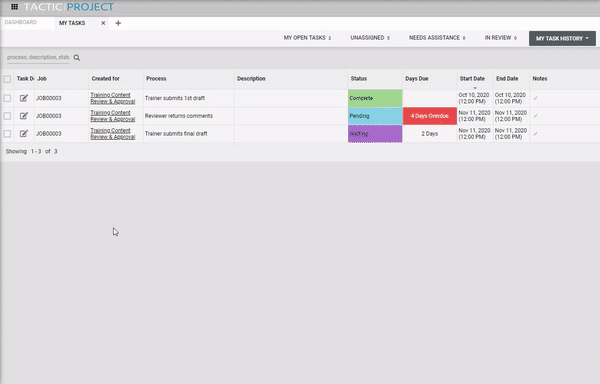Click the search magnifier icon
The height and width of the screenshot is (384, 600).
77,58
